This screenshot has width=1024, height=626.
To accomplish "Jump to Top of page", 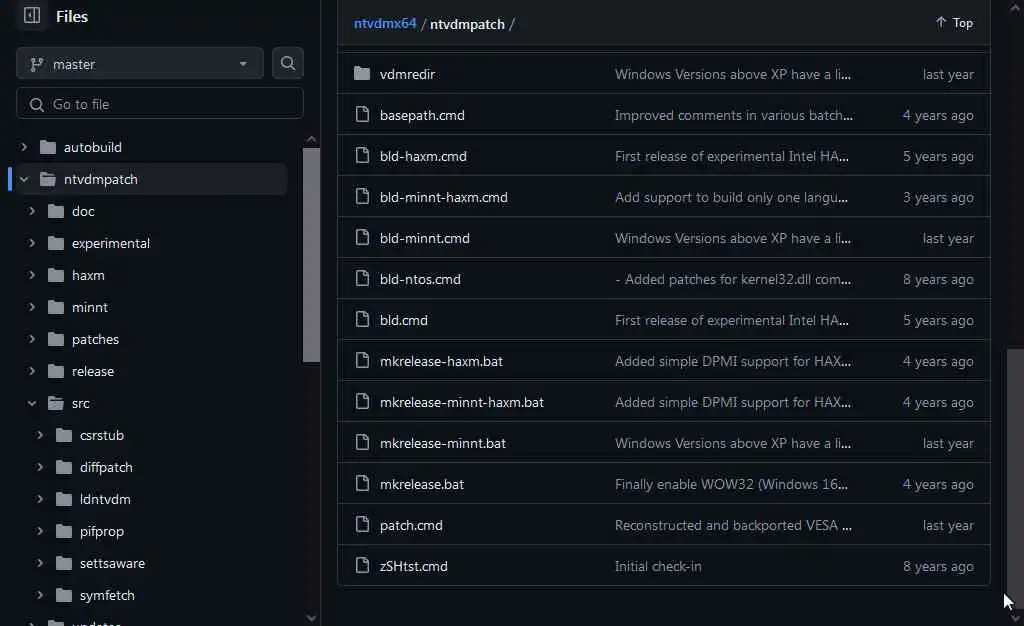I will [x=954, y=23].
